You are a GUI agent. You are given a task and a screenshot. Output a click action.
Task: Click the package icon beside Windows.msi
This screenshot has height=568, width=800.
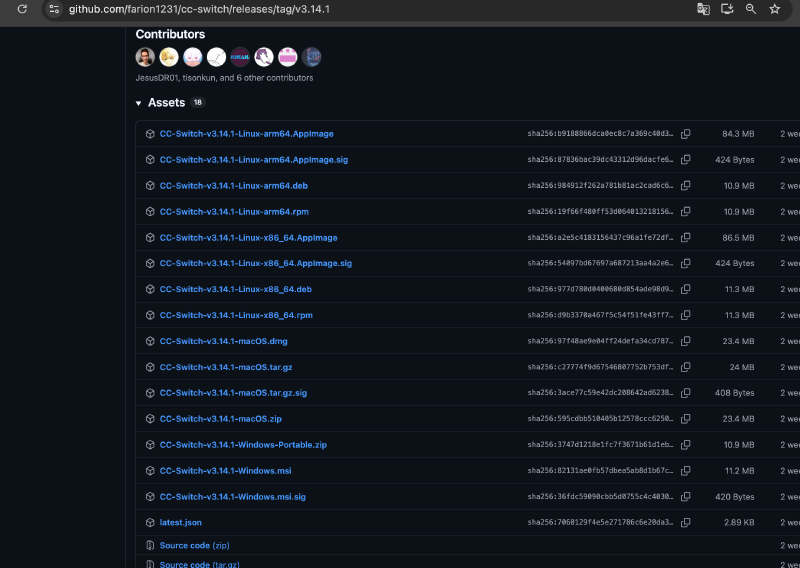150,471
